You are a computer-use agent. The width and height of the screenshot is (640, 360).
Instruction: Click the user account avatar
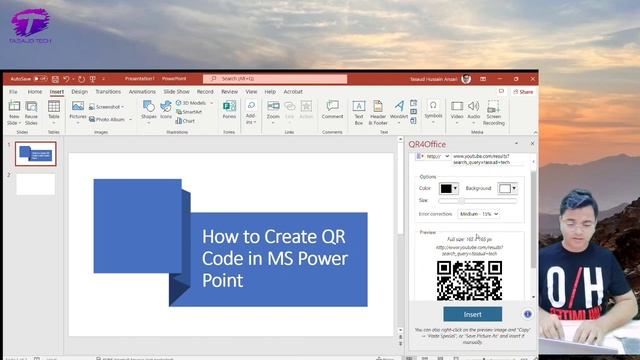(466, 79)
